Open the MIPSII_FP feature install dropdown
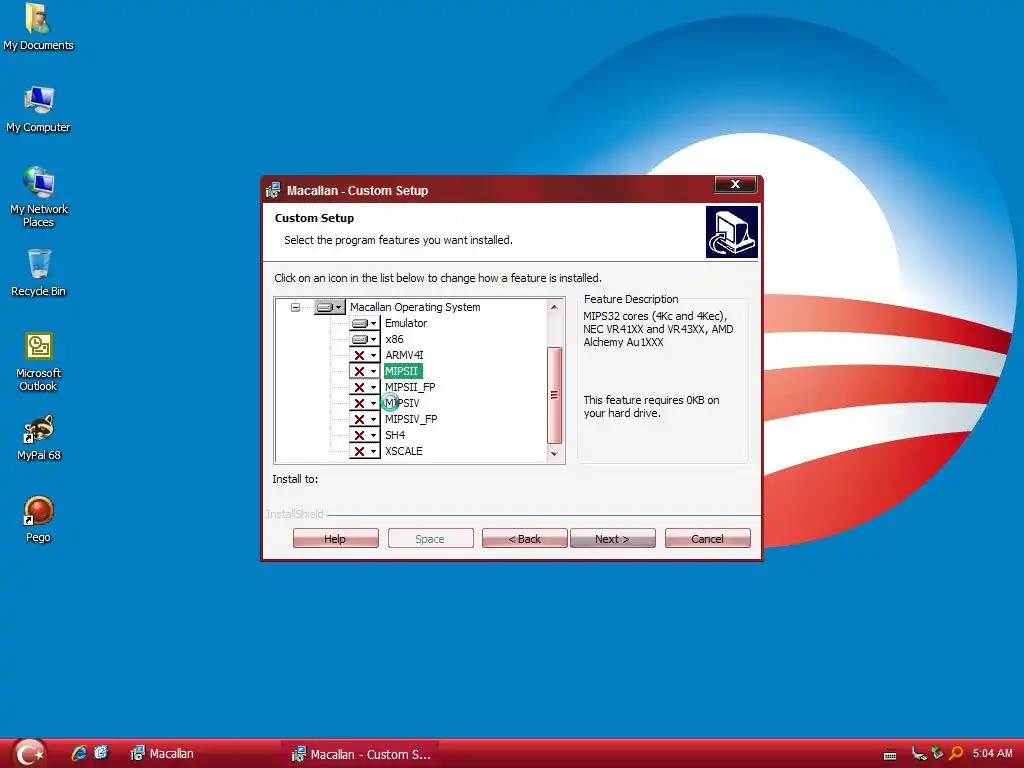 coord(364,387)
